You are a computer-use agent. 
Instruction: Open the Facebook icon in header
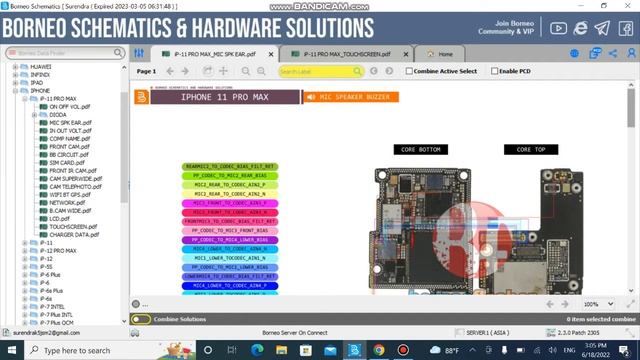(626, 29)
